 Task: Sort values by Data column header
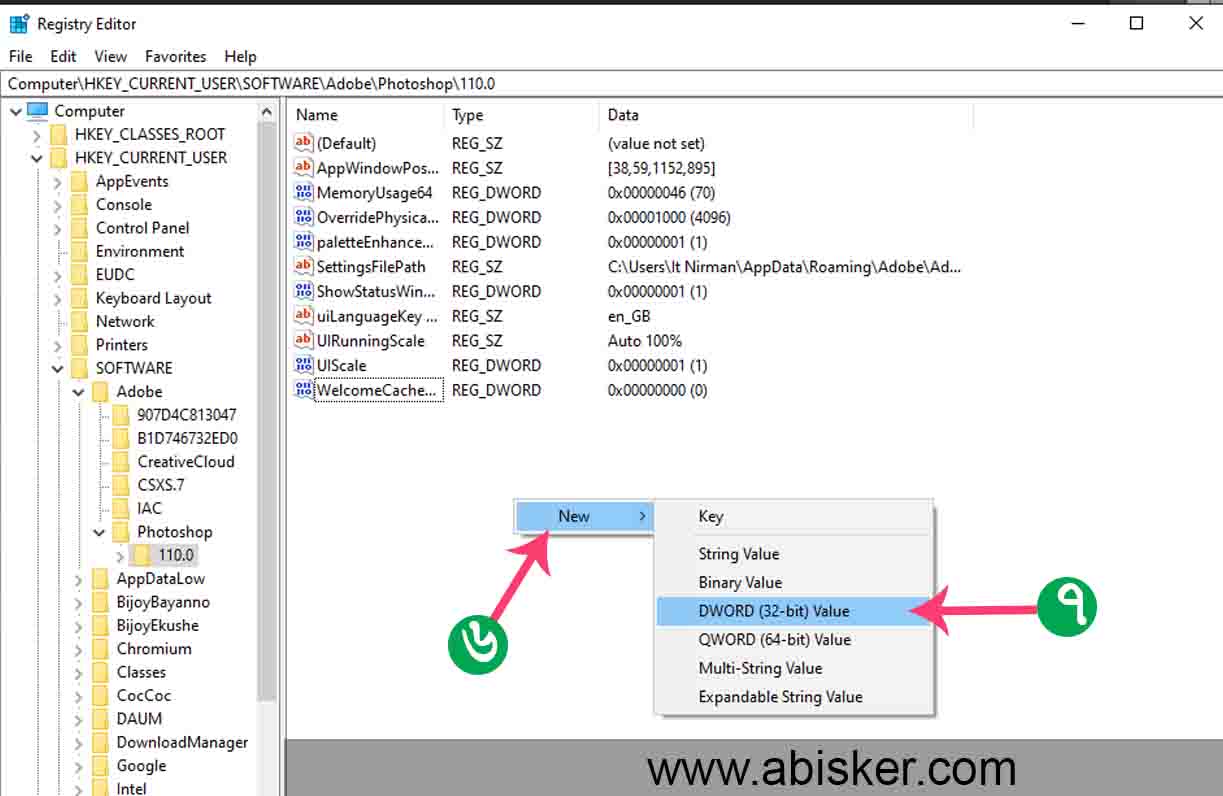click(x=786, y=115)
